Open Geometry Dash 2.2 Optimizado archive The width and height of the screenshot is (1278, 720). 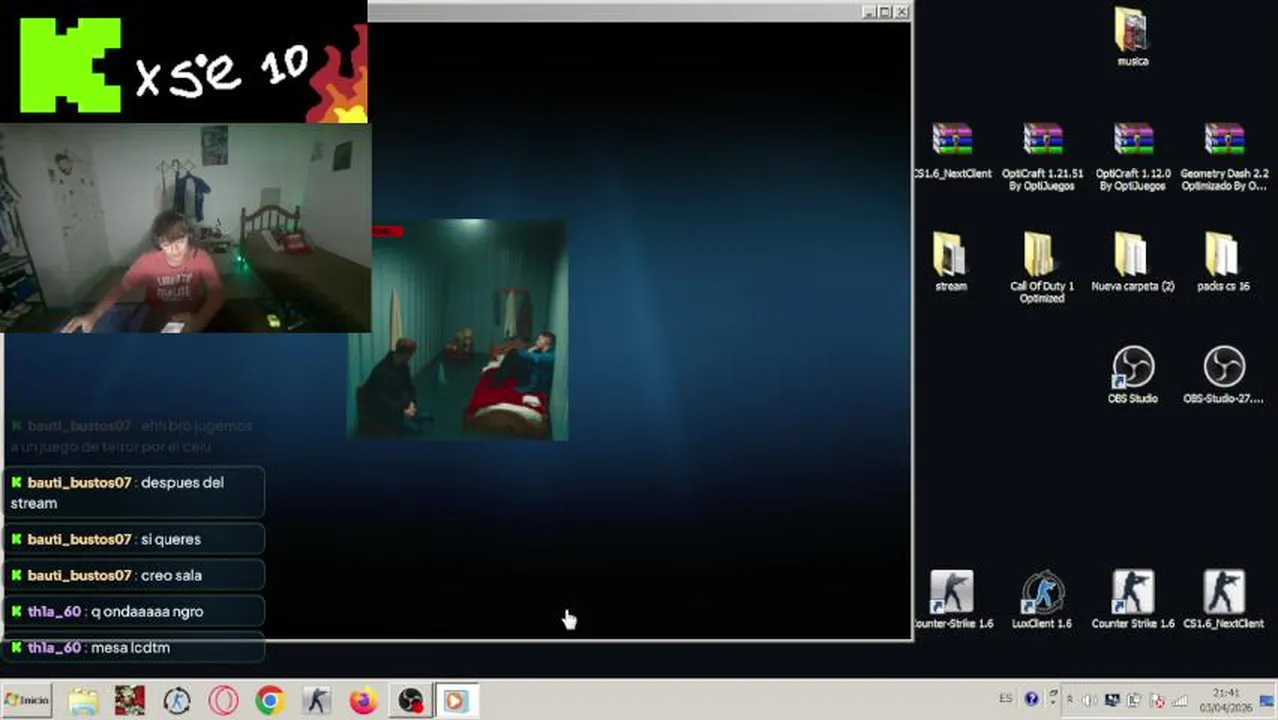pos(1224,156)
